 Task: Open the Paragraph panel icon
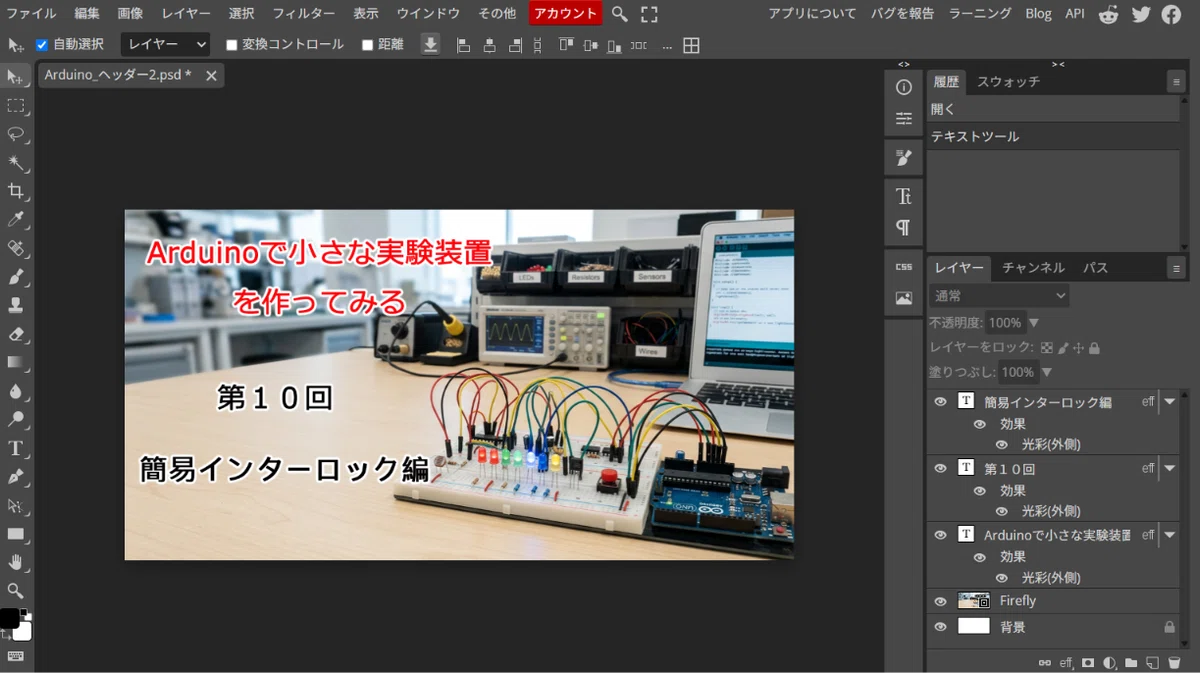904,227
